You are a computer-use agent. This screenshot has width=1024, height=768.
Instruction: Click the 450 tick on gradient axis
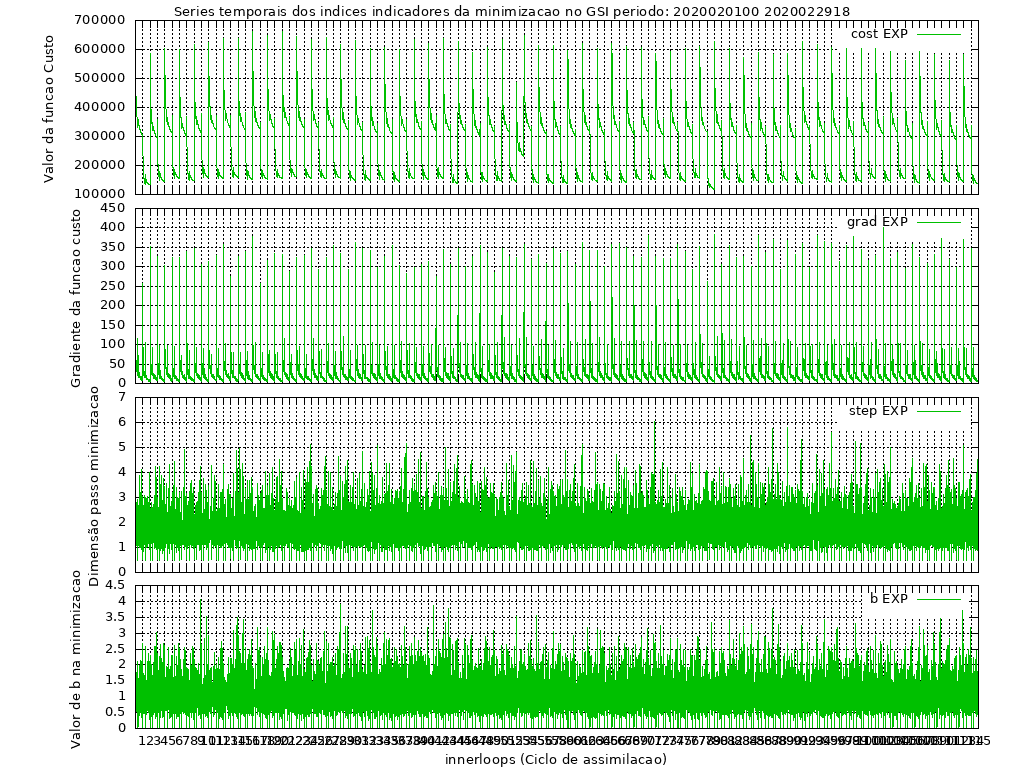point(111,208)
